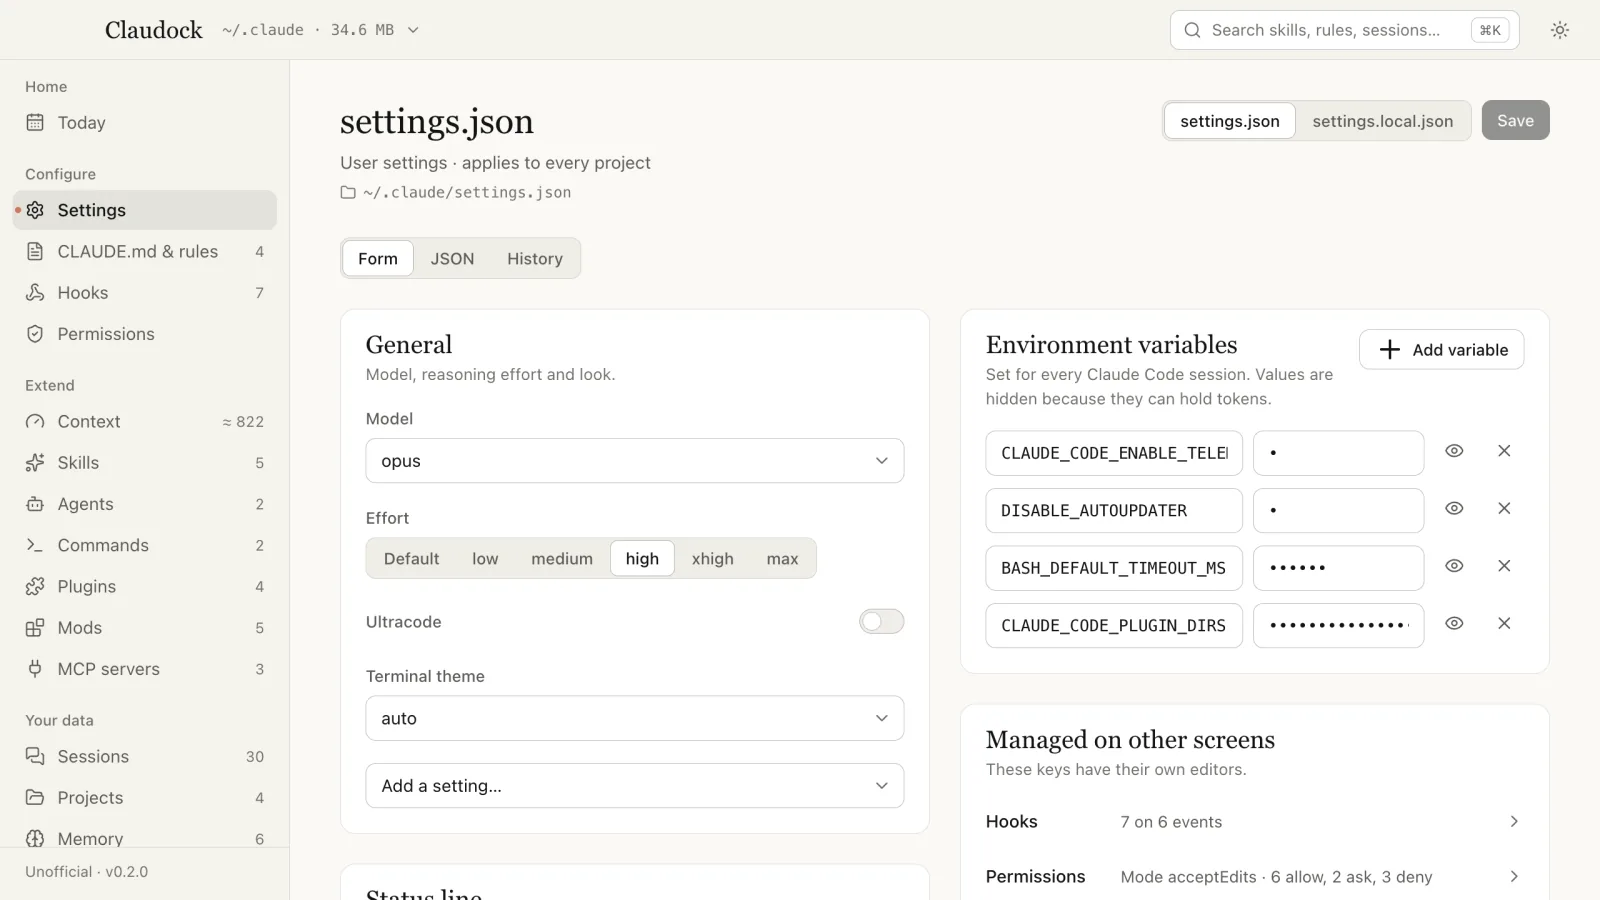Reveal the DISABLE_AUTOUPDATER value

click(x=1454, y=508)
